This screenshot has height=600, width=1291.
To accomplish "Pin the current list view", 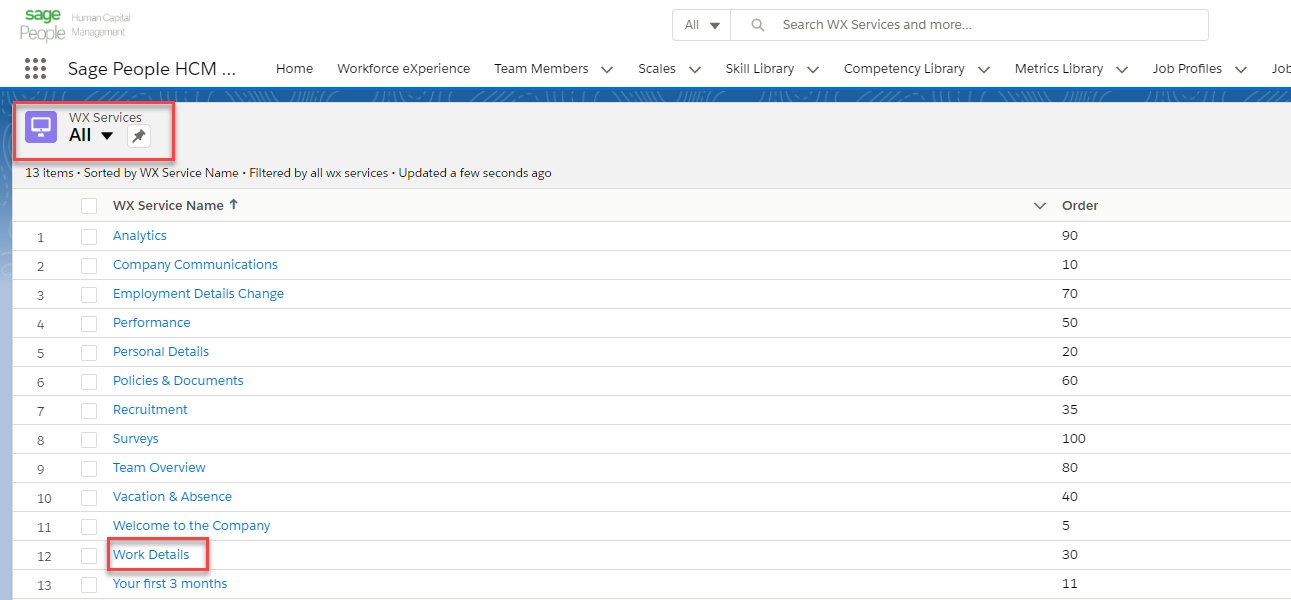I will pos(139,136).
